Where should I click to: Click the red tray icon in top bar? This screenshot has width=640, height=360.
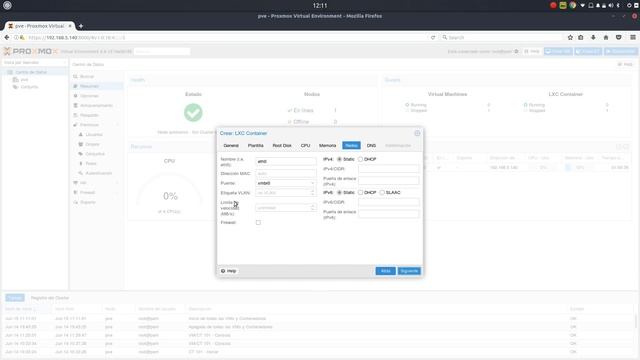553,5
